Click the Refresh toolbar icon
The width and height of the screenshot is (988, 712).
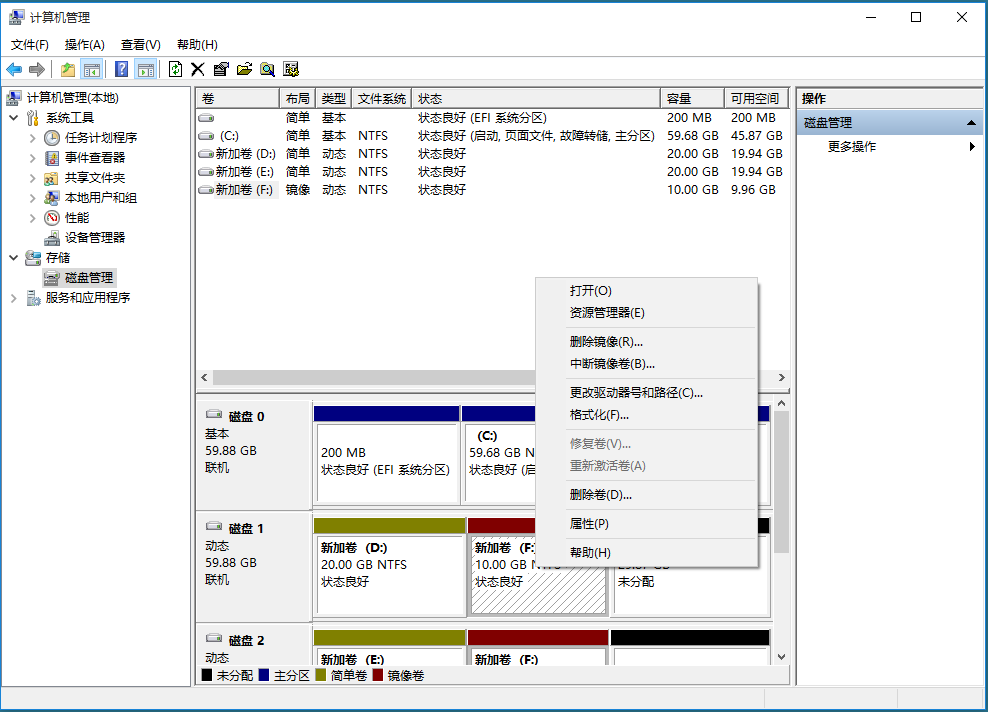coord(175,69)
